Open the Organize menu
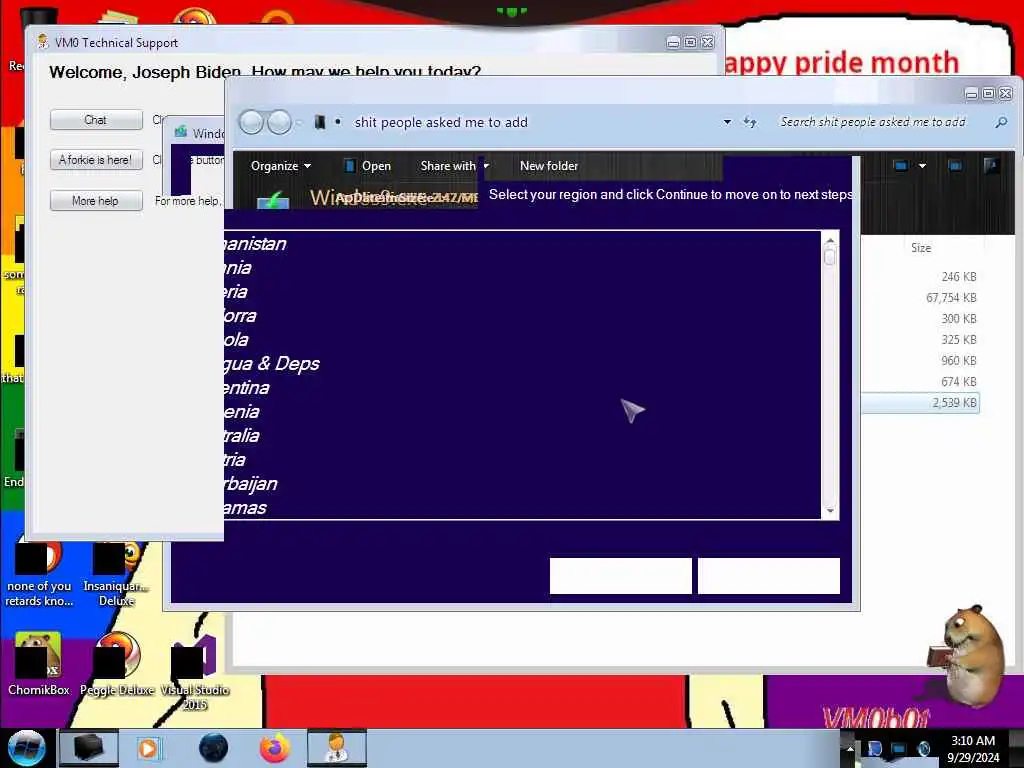This screenshot has width=1024, height=768. coord(281,166)
